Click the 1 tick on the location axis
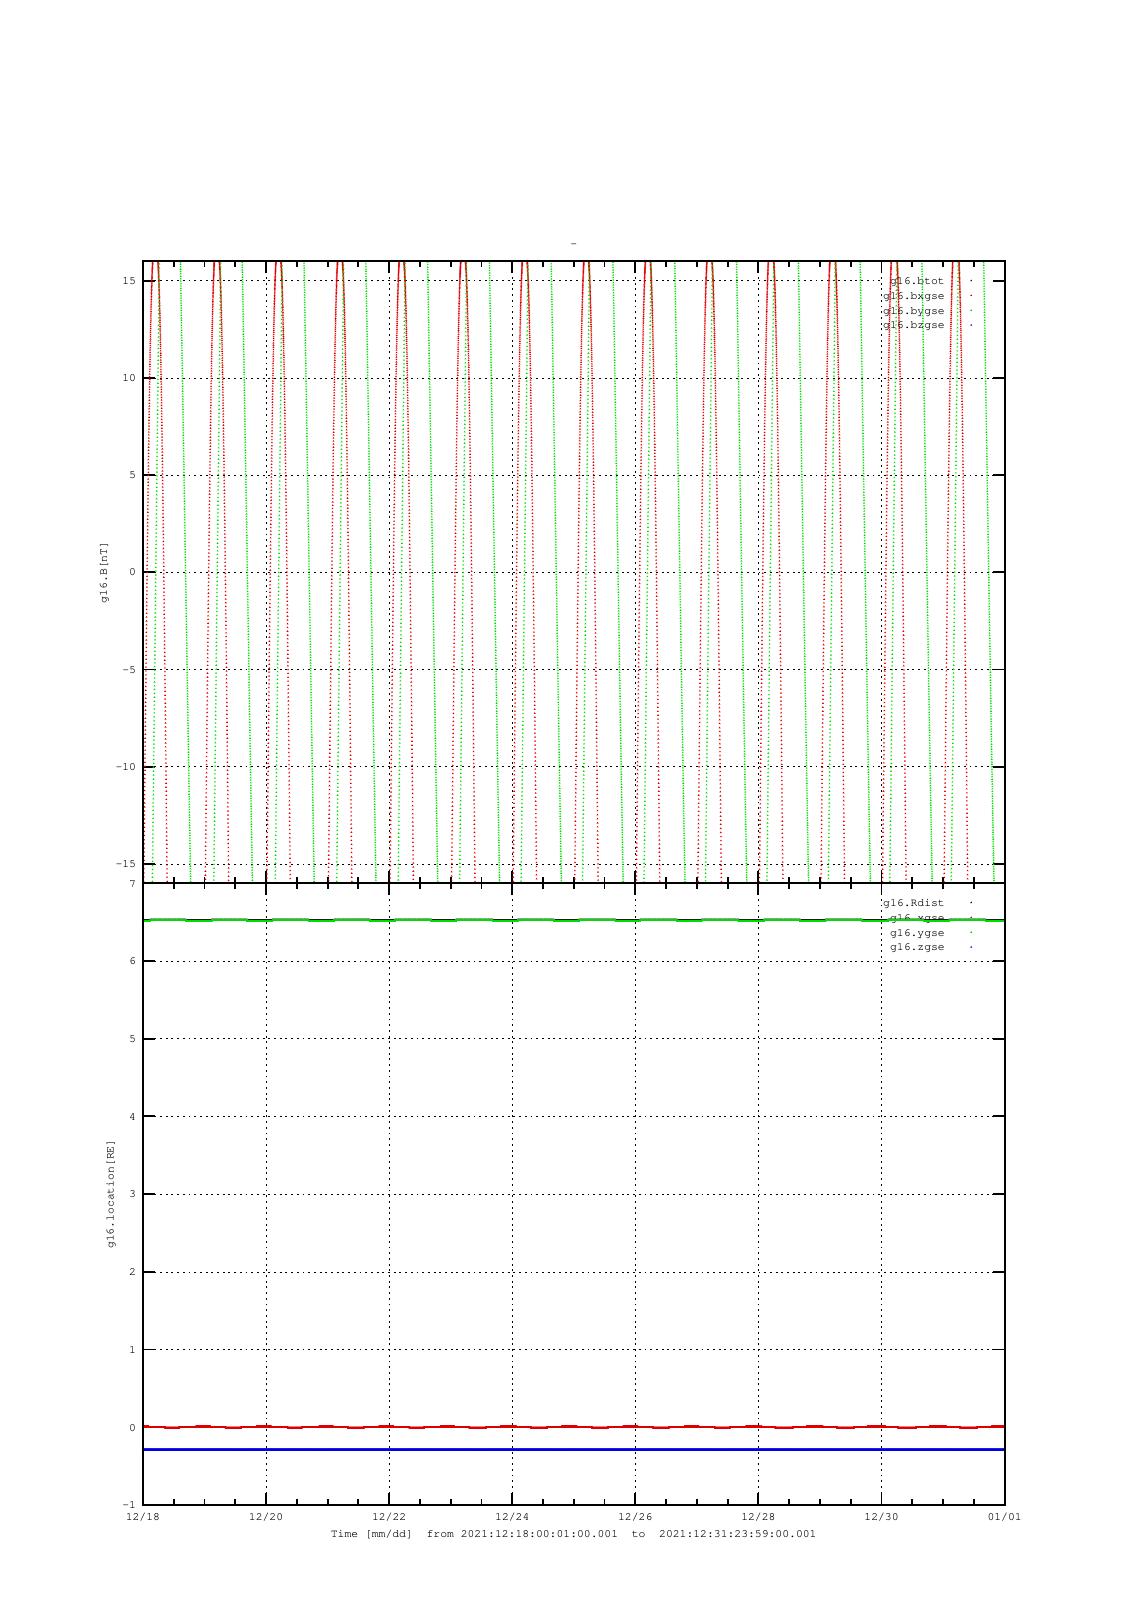The width and height of the screenshot is (1131, 1600). pos(132,1350)
